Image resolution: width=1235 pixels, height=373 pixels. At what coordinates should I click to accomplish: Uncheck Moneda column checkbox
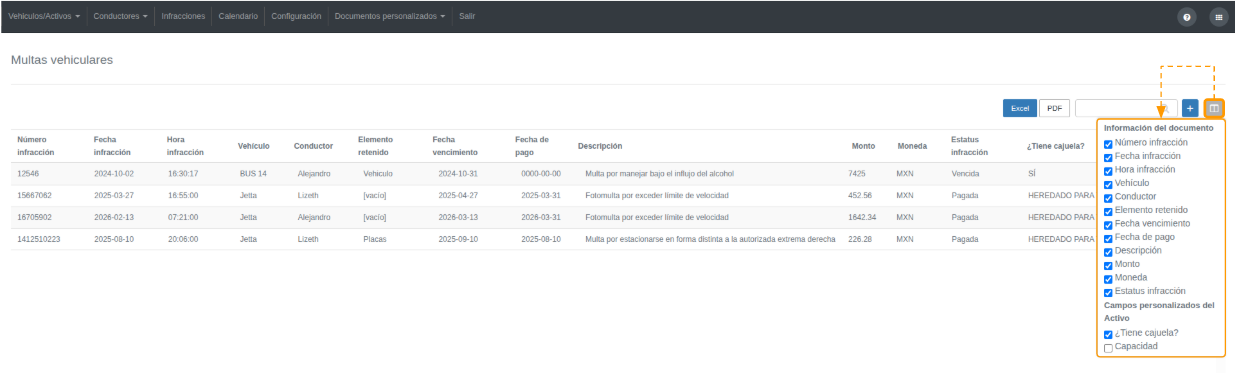coord(1108,279)
